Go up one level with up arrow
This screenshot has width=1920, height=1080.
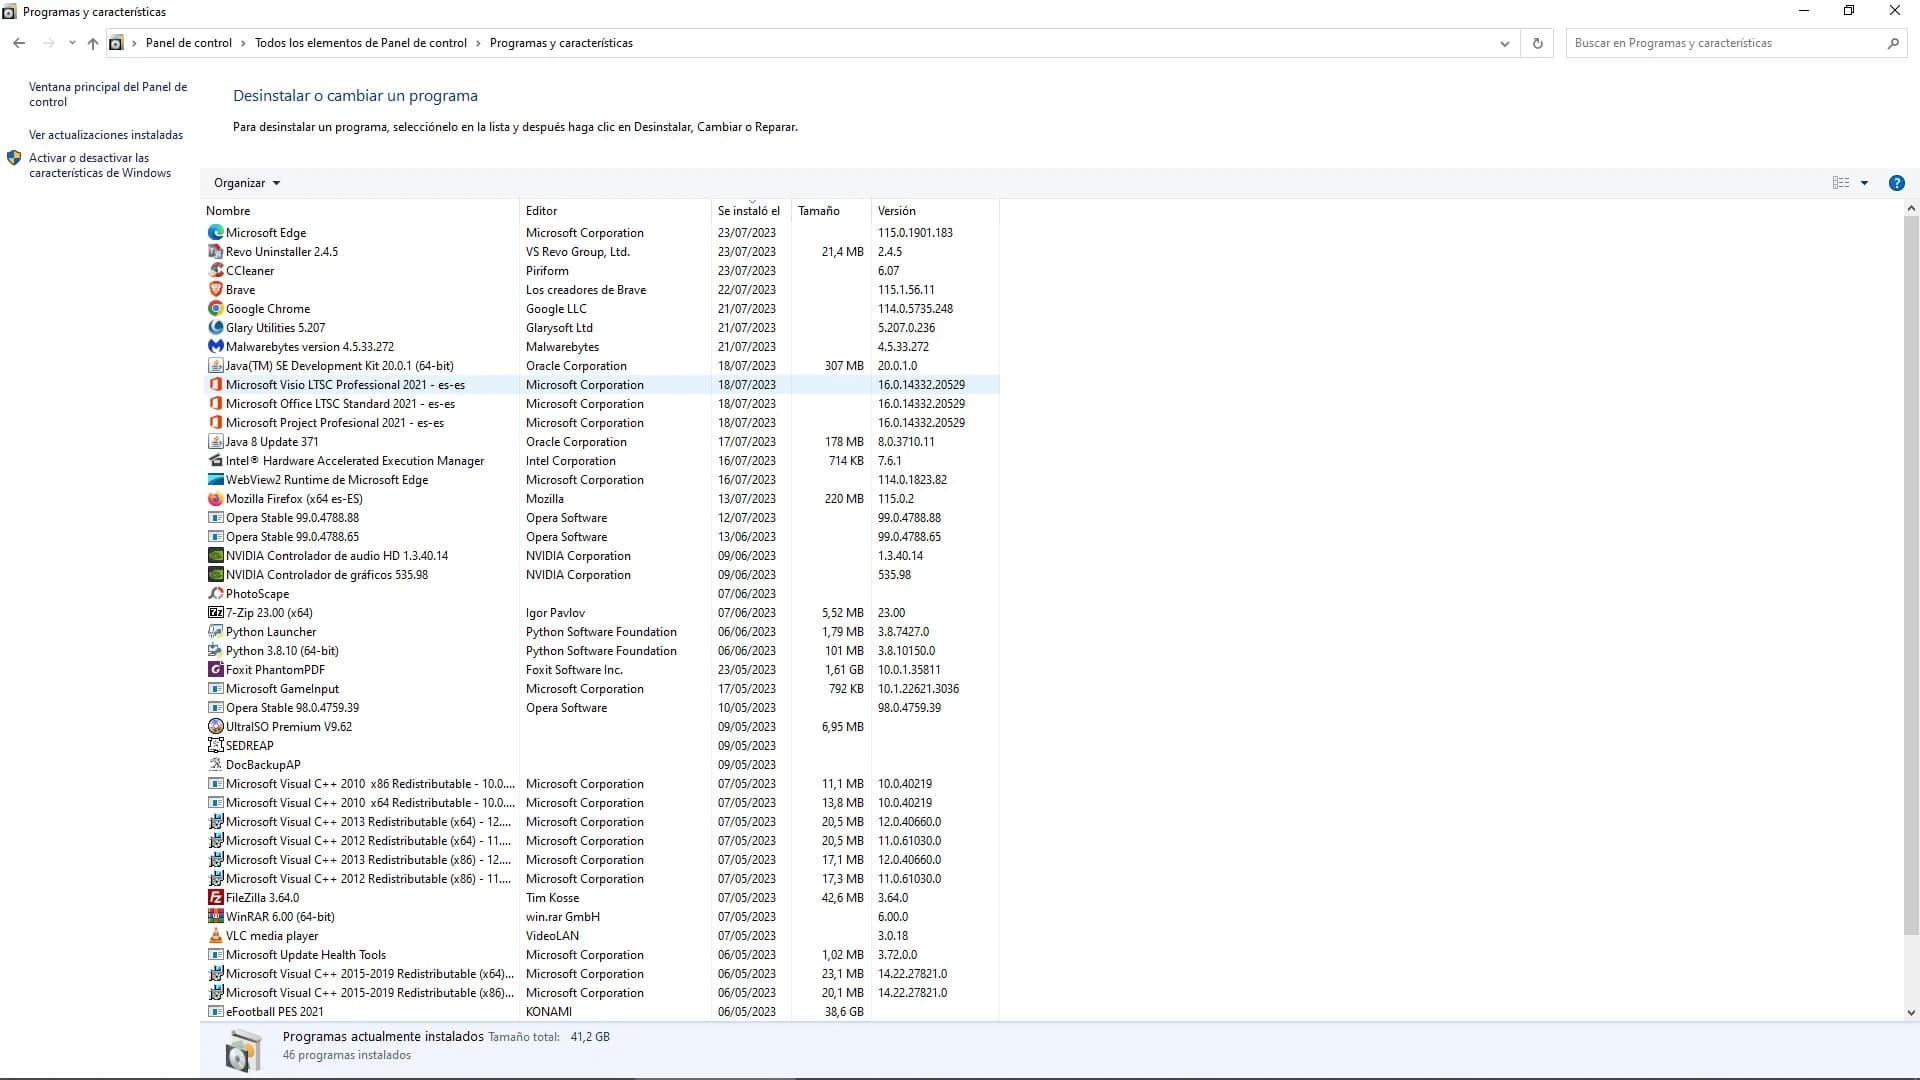(x=93, y=43)
